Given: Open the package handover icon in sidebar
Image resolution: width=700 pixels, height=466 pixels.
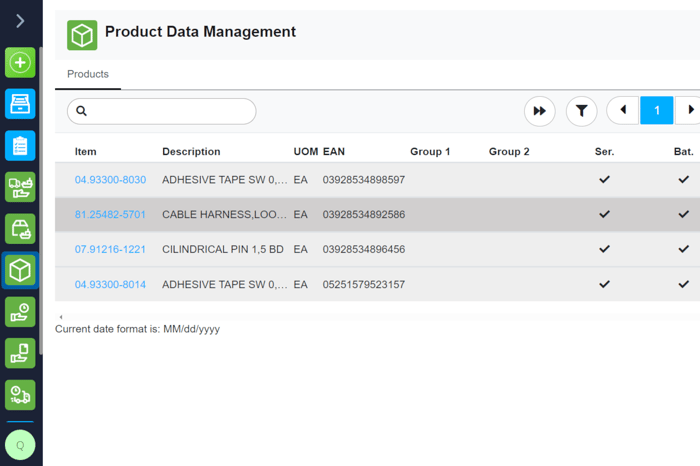Looking at the screenshot, I should pos(20,229).
